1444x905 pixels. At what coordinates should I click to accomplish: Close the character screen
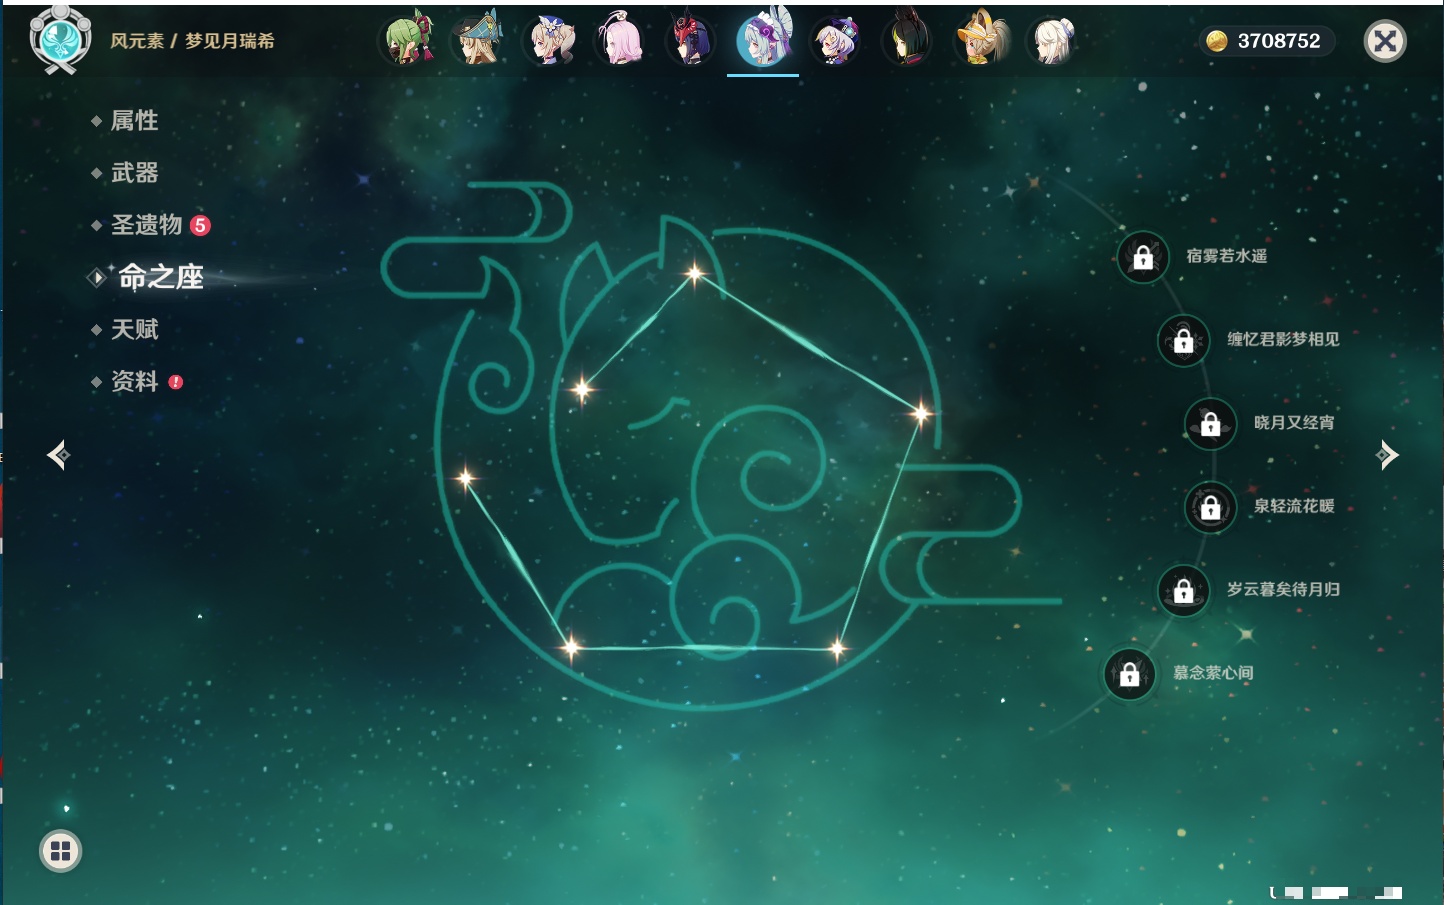tap(1385, 41)
